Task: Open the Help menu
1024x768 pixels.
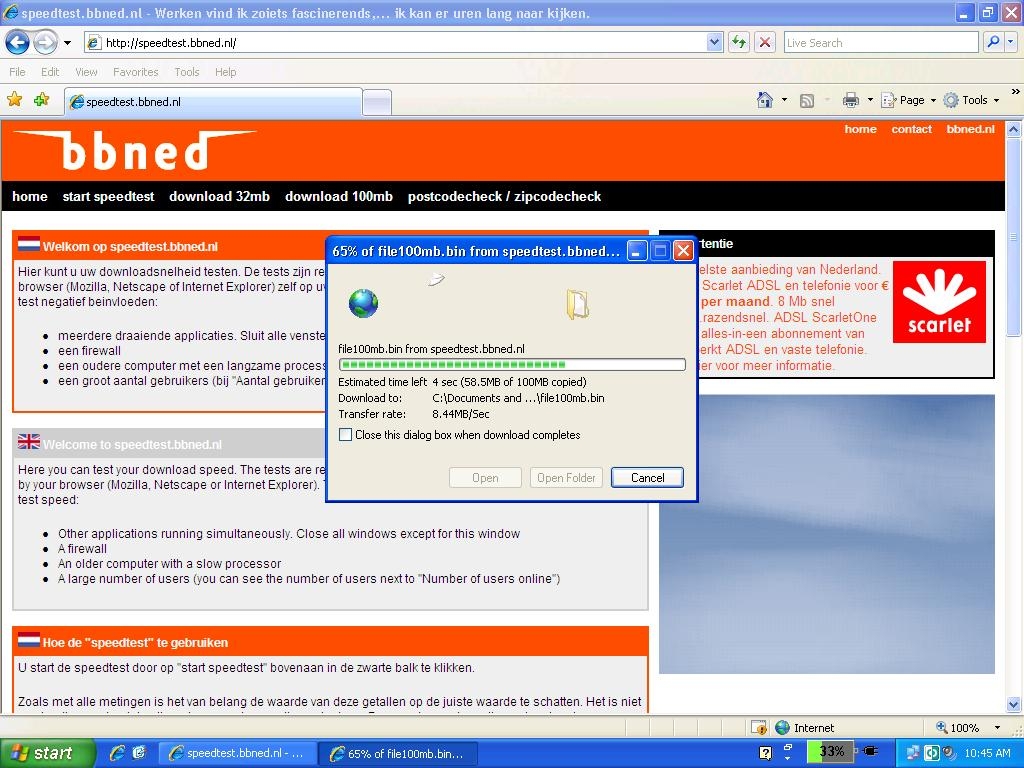Action: tap(225, 72)
